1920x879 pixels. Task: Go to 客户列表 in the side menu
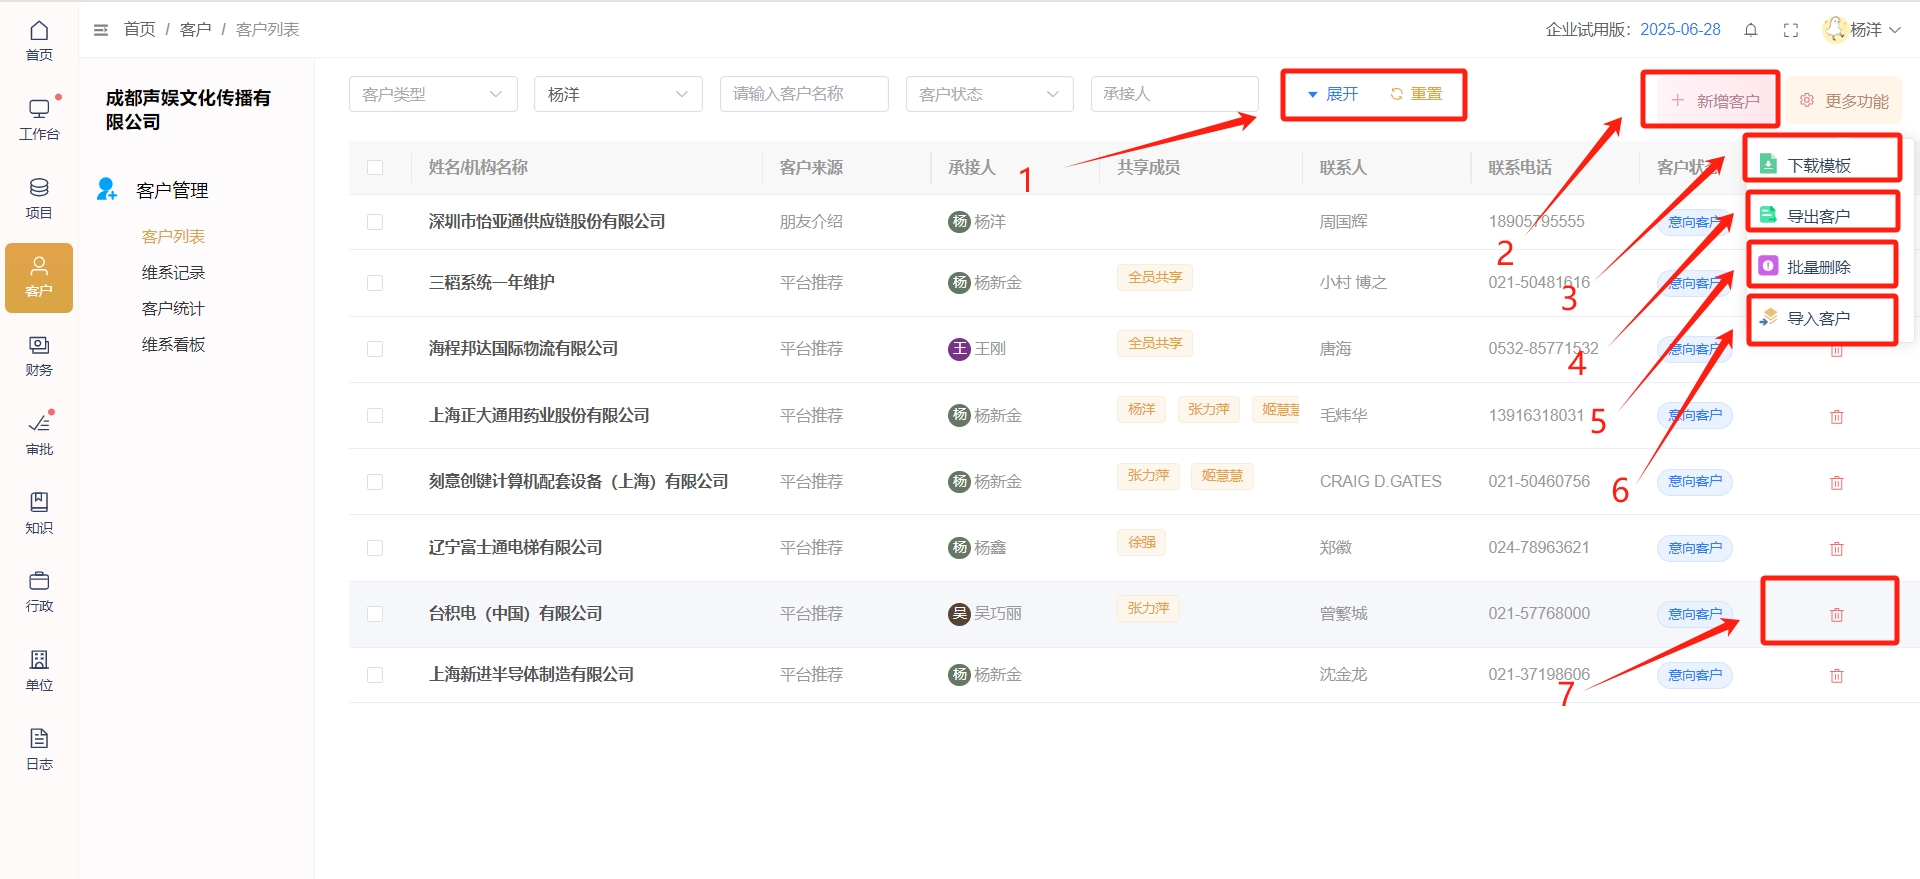(173, 236)
